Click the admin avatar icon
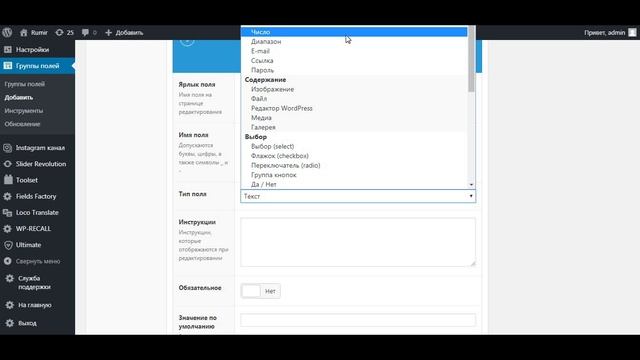 point(632,32)
